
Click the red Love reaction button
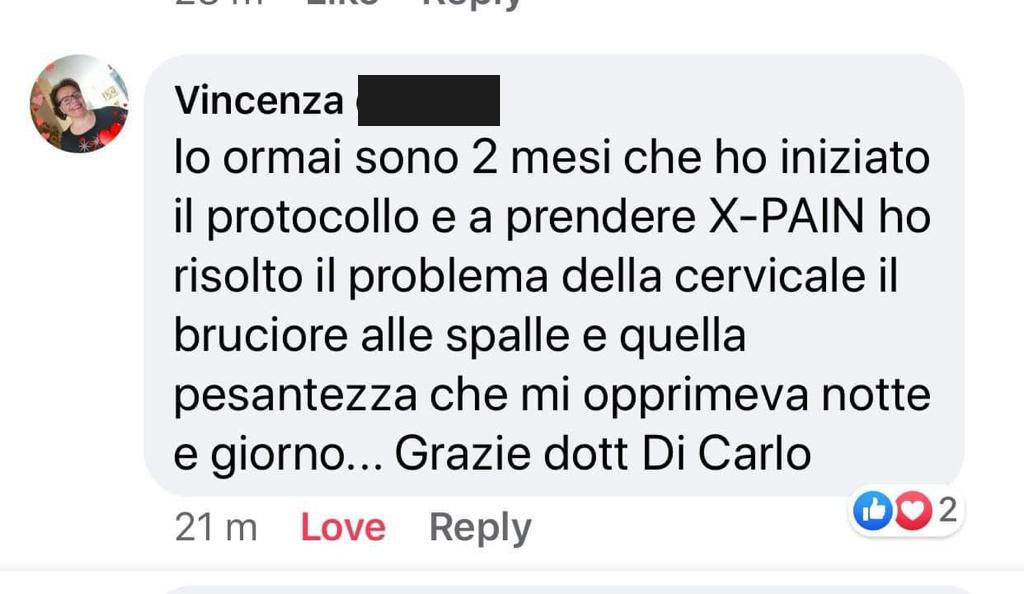pos(343,527)
